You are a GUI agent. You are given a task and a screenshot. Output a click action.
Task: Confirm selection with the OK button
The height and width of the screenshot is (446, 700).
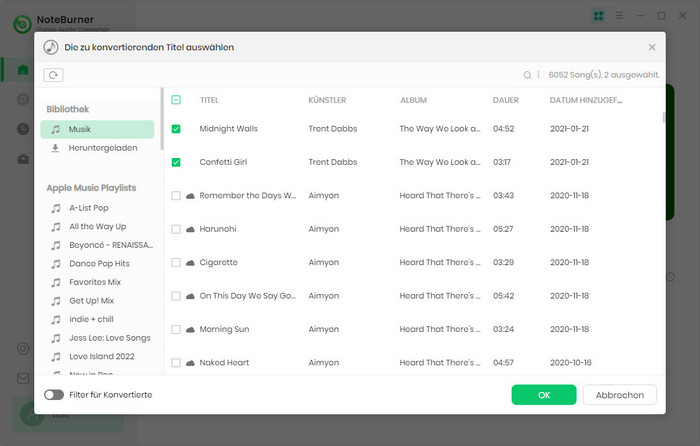(544, 395)
